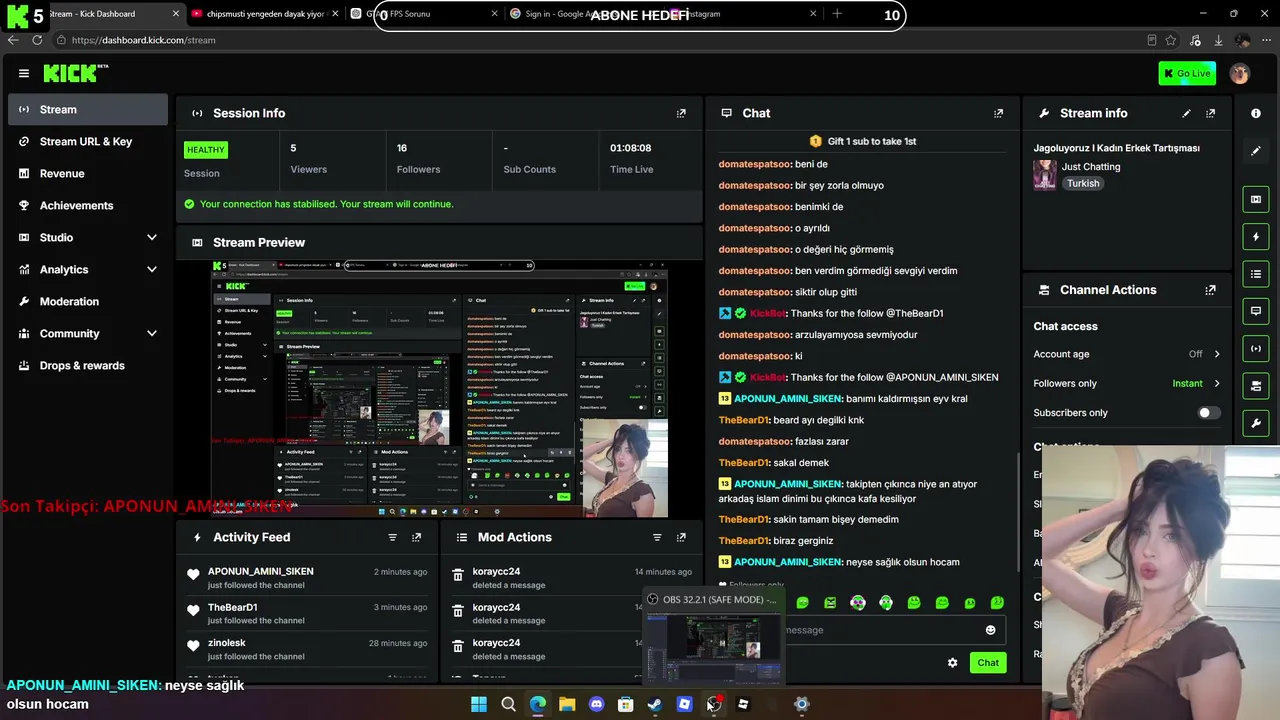Image resolution: width=1280 pixels, height=720 pixels.
Task: Toggle the Activity Feed lightning widget in the sidebar
Action: click(x=1256, y=237)
